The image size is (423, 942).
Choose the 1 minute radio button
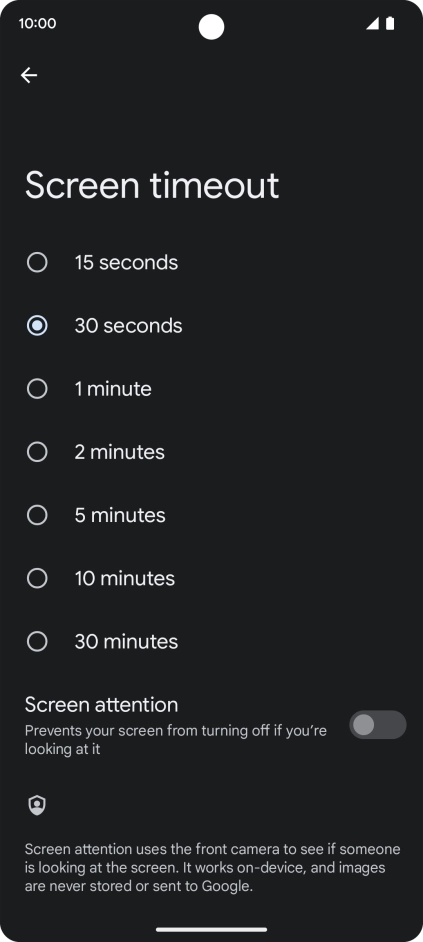(37, 389)
